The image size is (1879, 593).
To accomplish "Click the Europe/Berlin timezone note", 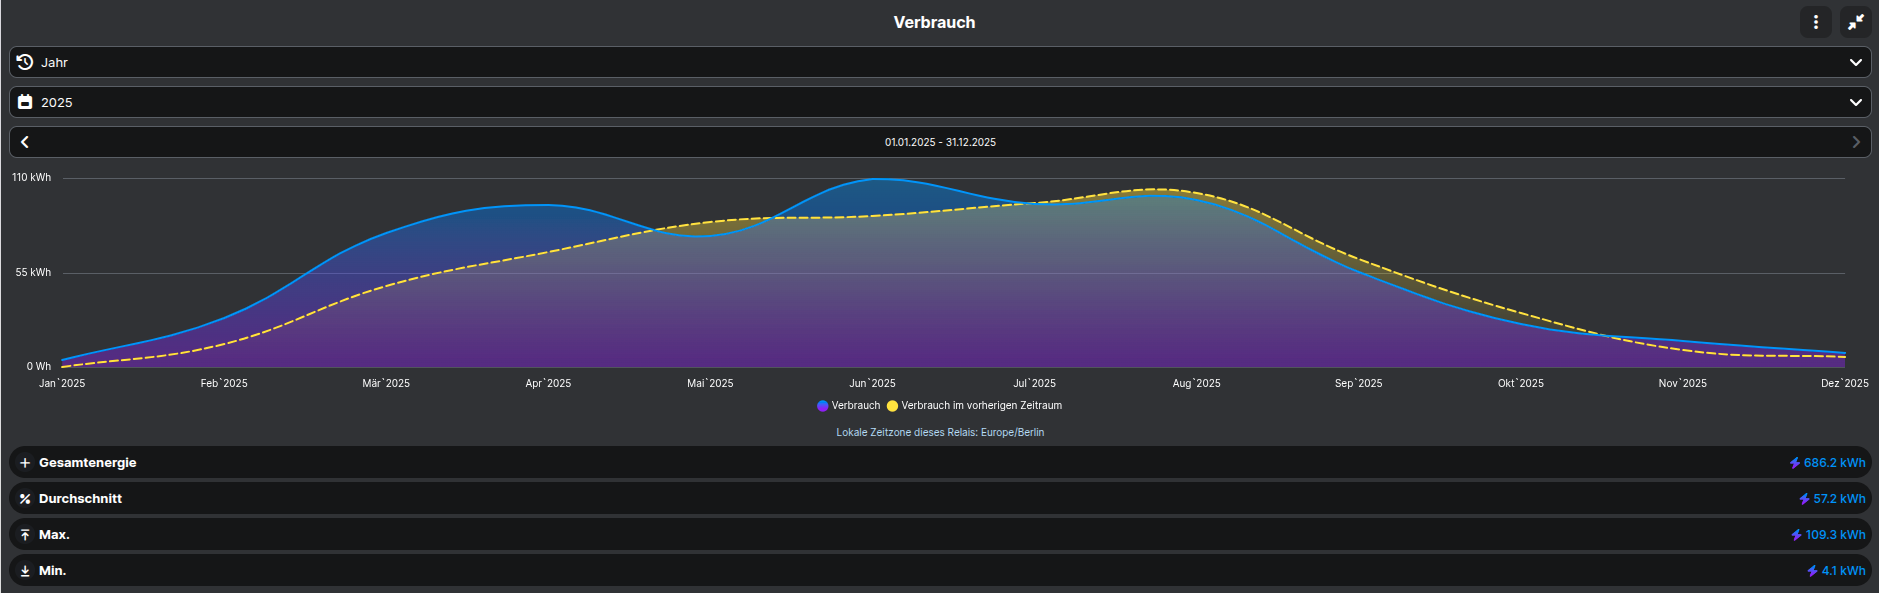I will (x=940, y=433).
